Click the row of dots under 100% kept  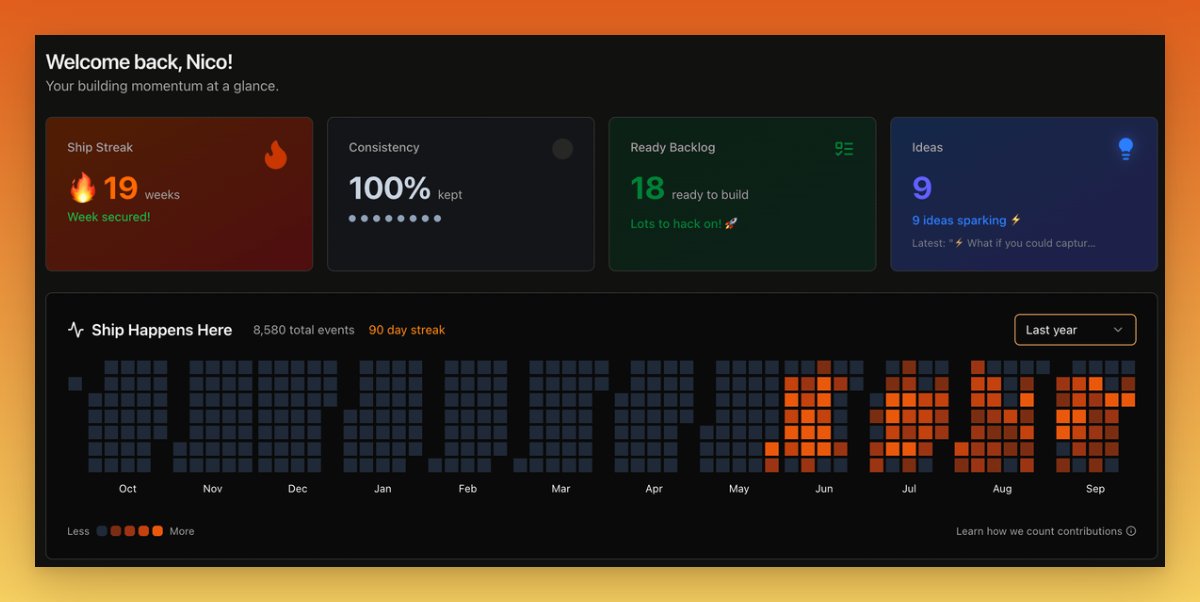point(395,218)
